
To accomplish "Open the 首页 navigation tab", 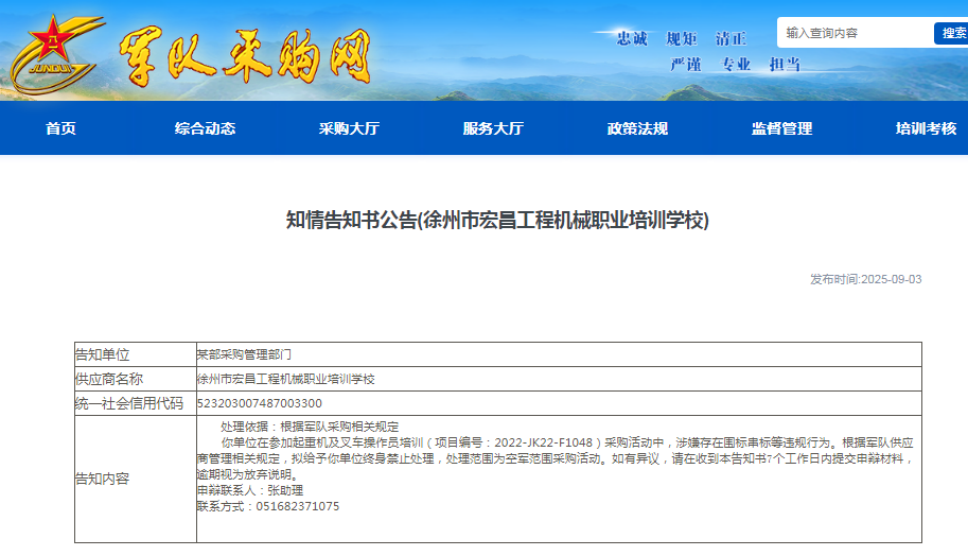I will coord(61,128).
